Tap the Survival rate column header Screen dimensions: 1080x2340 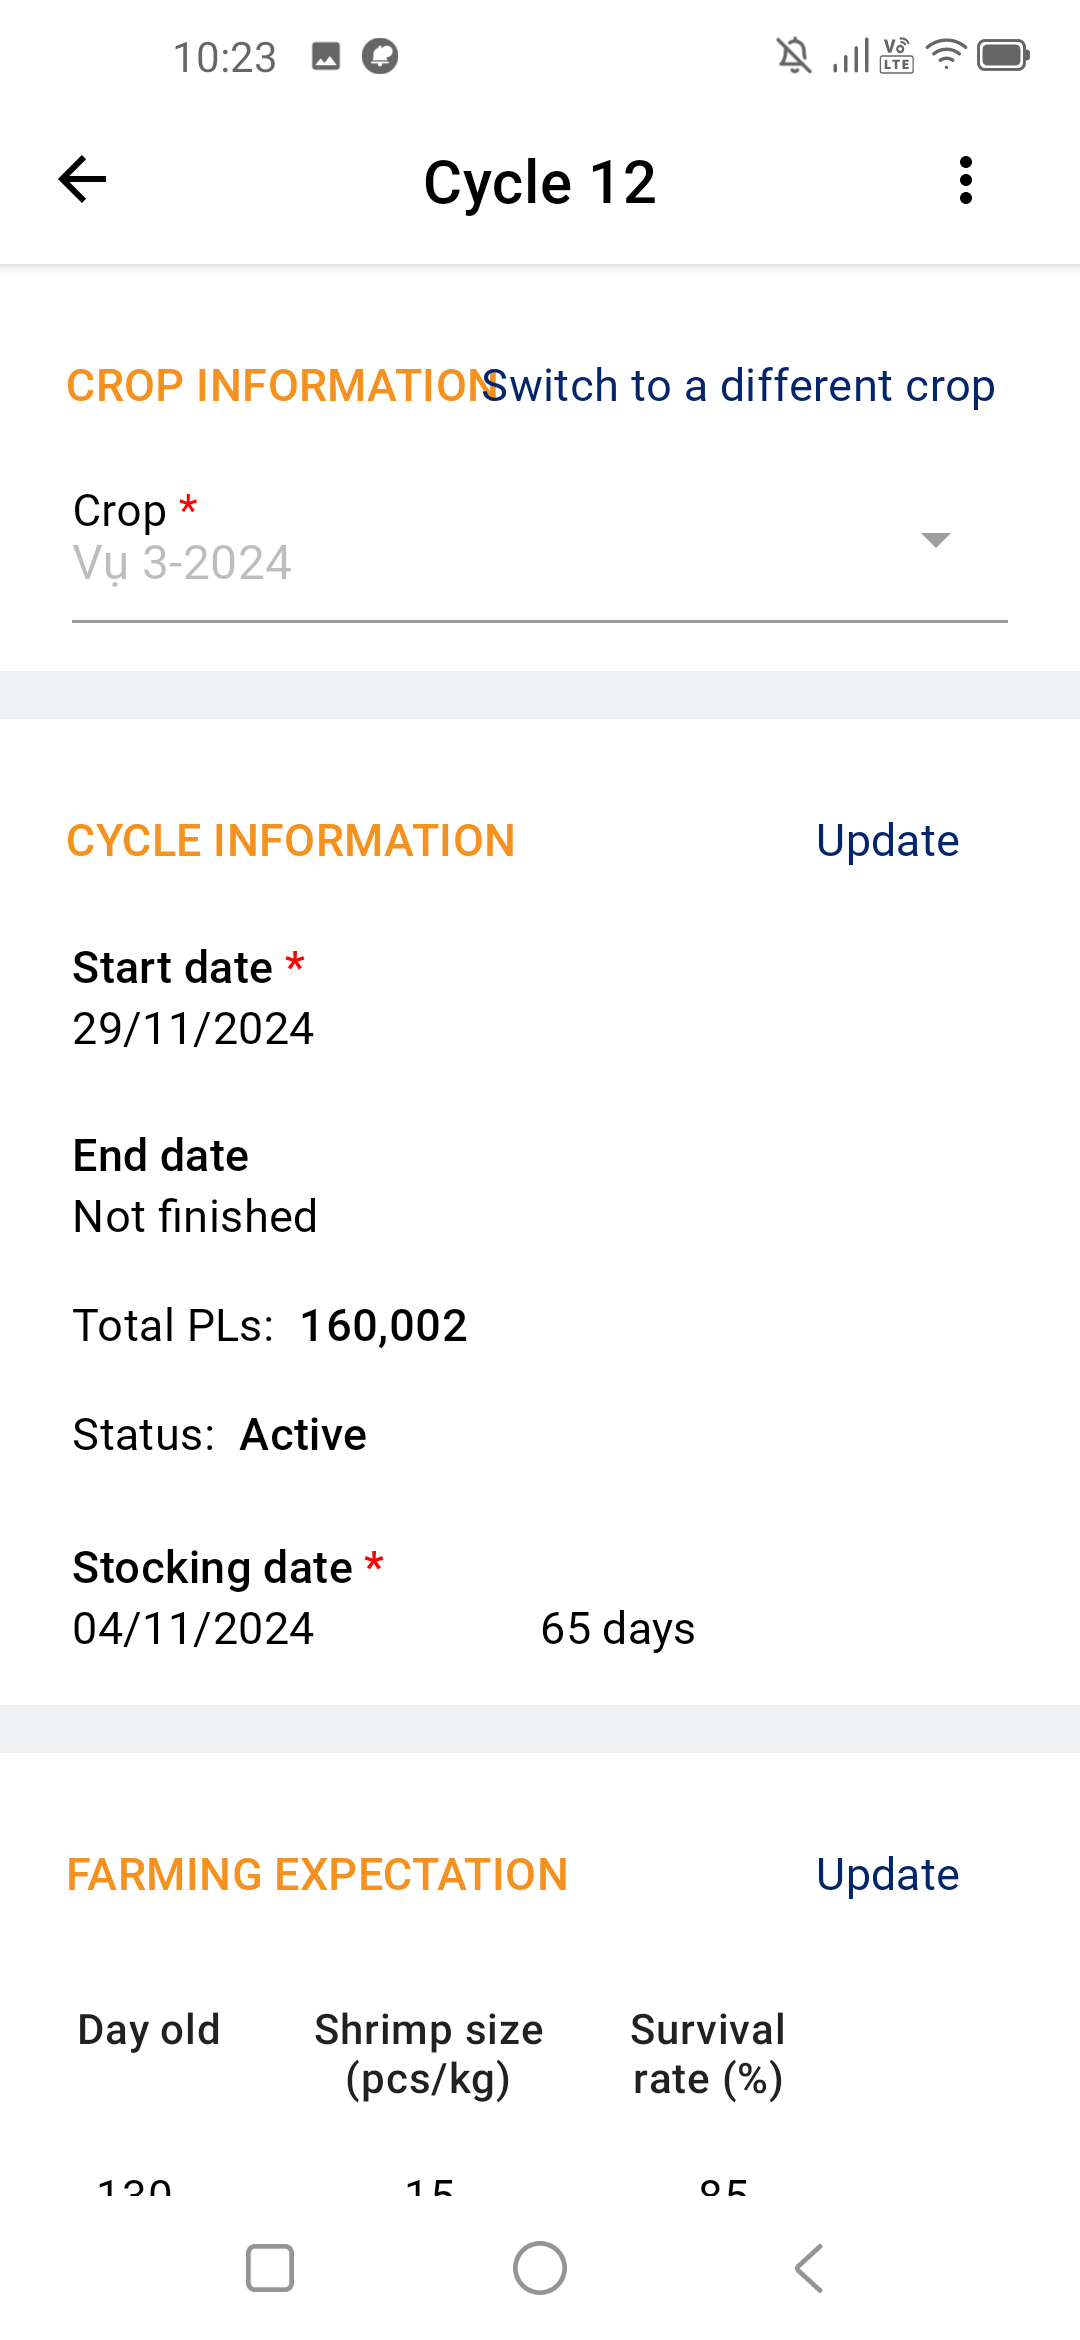[x=708, y=2055]
